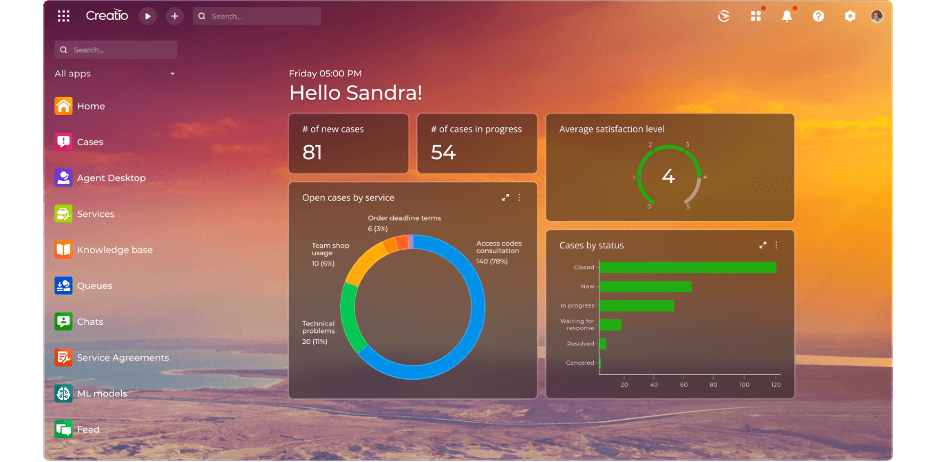Open Cases by status options menu
The width and height of the screenshot is (936, 462).
776,245
